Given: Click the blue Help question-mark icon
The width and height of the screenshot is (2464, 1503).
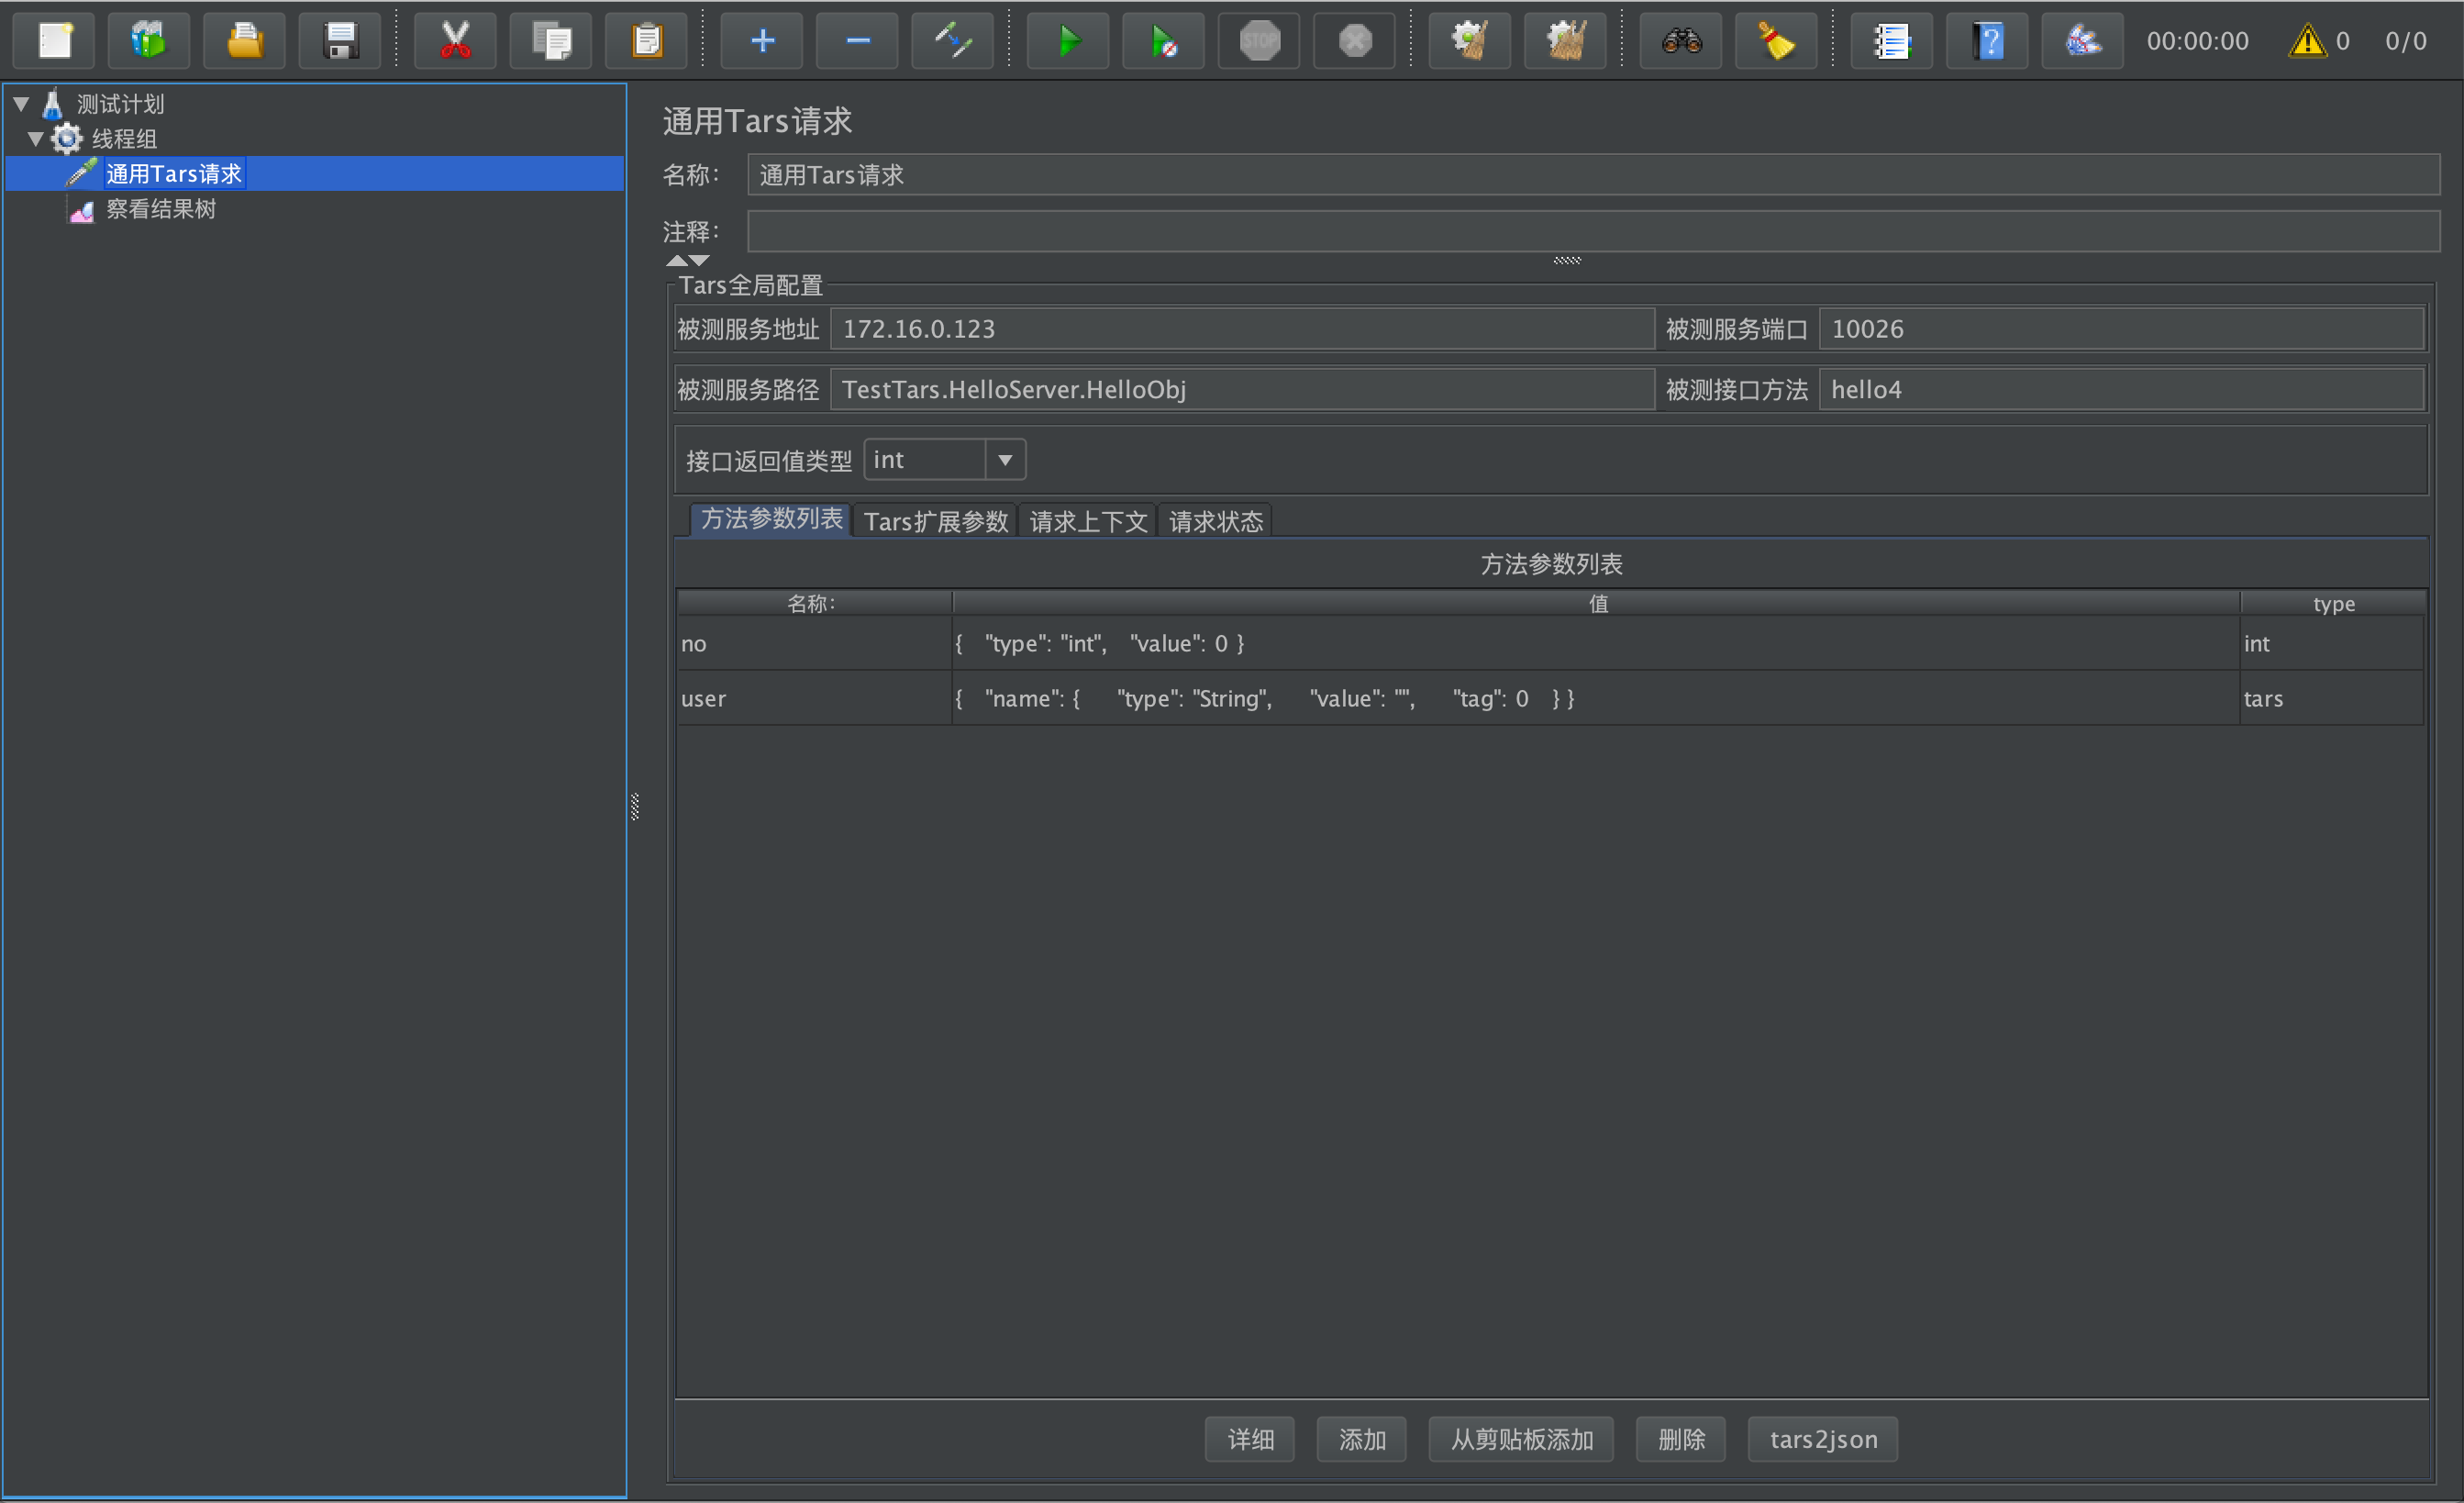Looking at the screenshot, I should pyautogui.click(x=1987, y=41).
